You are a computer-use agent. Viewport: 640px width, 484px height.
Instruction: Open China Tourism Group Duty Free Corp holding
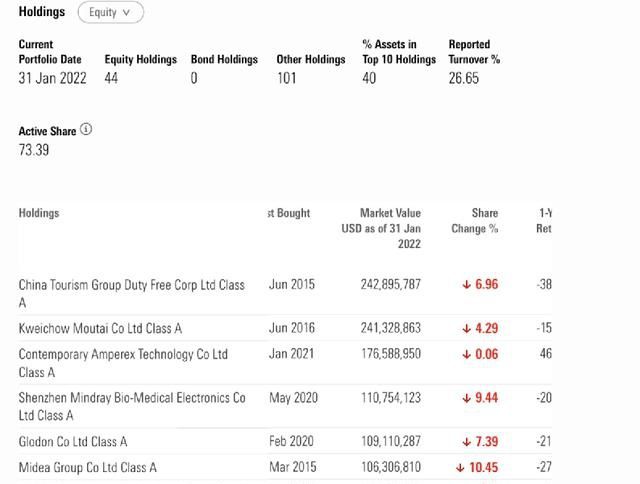[131, 293]
